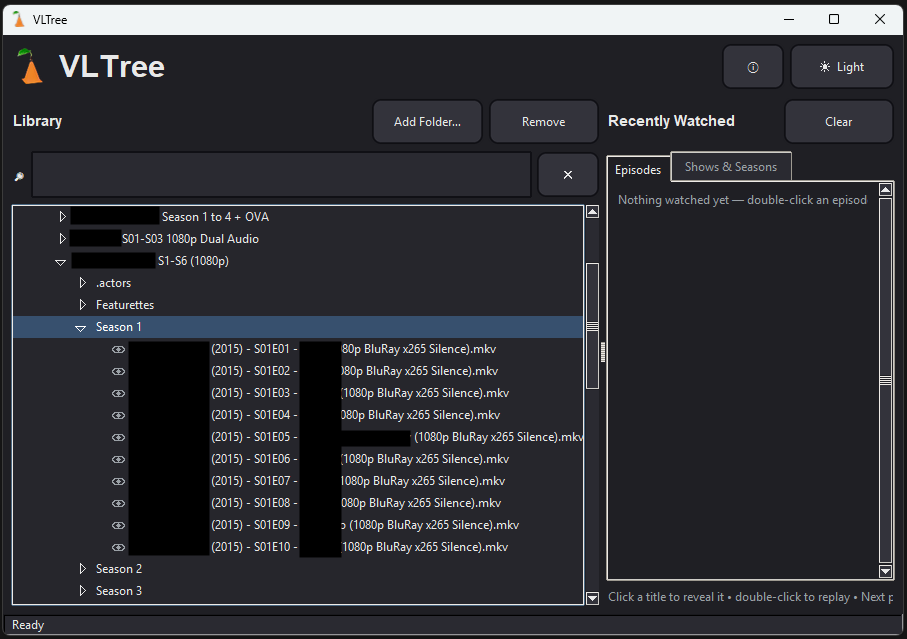
Task: Click 'Nothing watched yet' message text
Action: [x=742, y=200]
